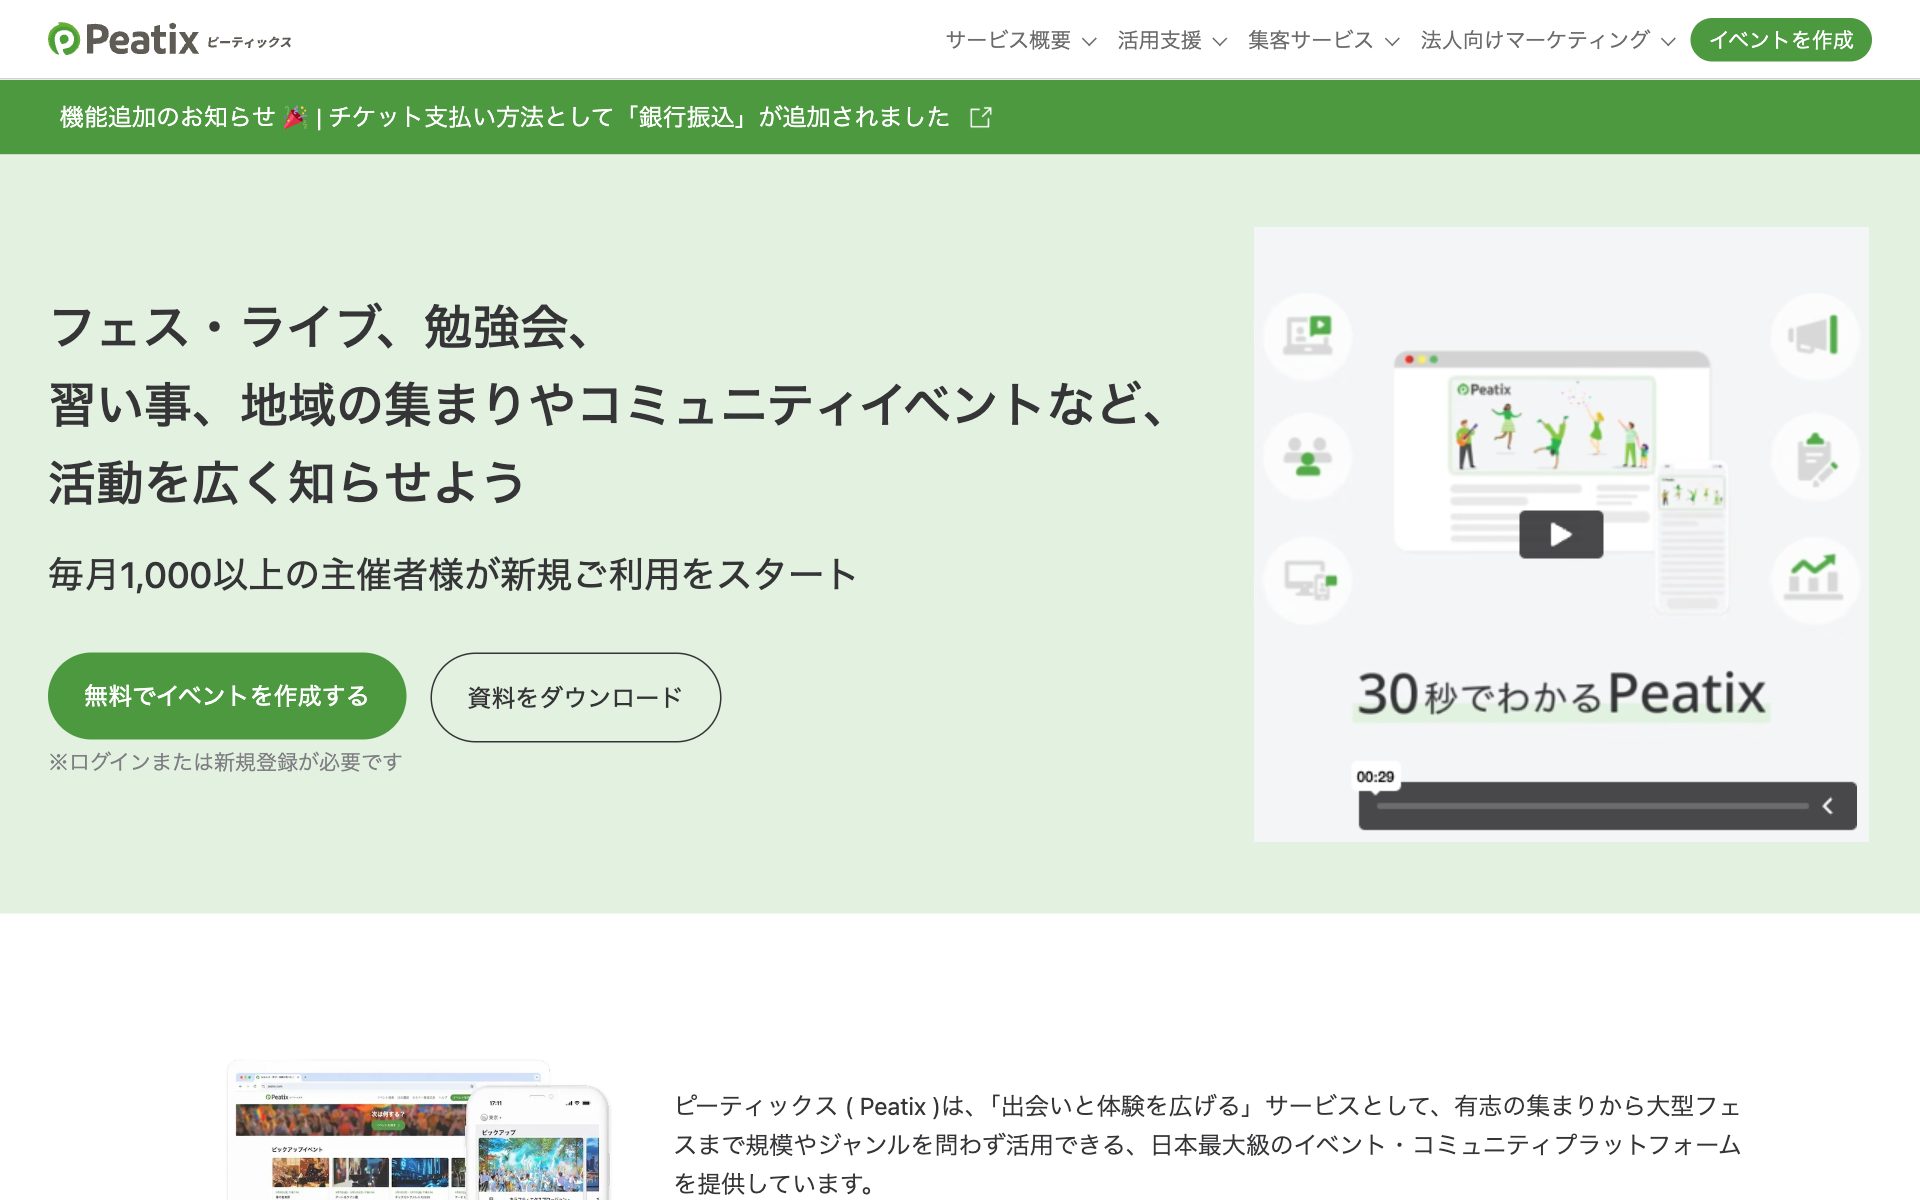Open the 集客サービス dropdown
The width and height of the screenshot is (1920, 1200).
(1323, 40)
